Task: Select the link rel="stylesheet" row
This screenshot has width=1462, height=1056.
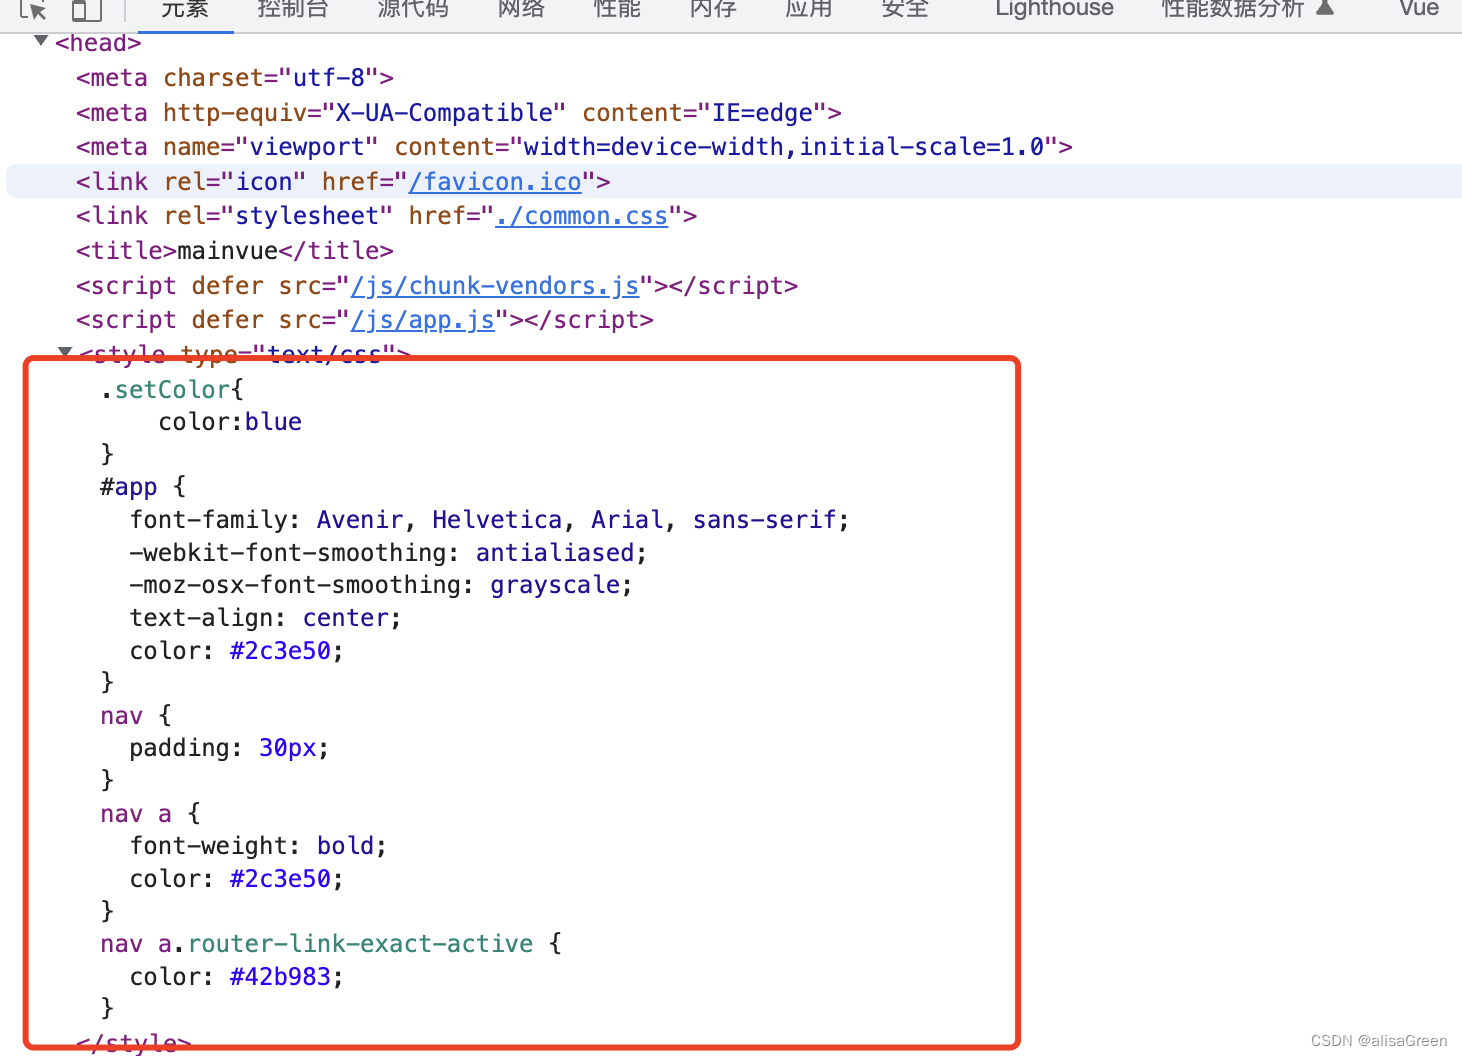Action: click(x=386, y=216)
